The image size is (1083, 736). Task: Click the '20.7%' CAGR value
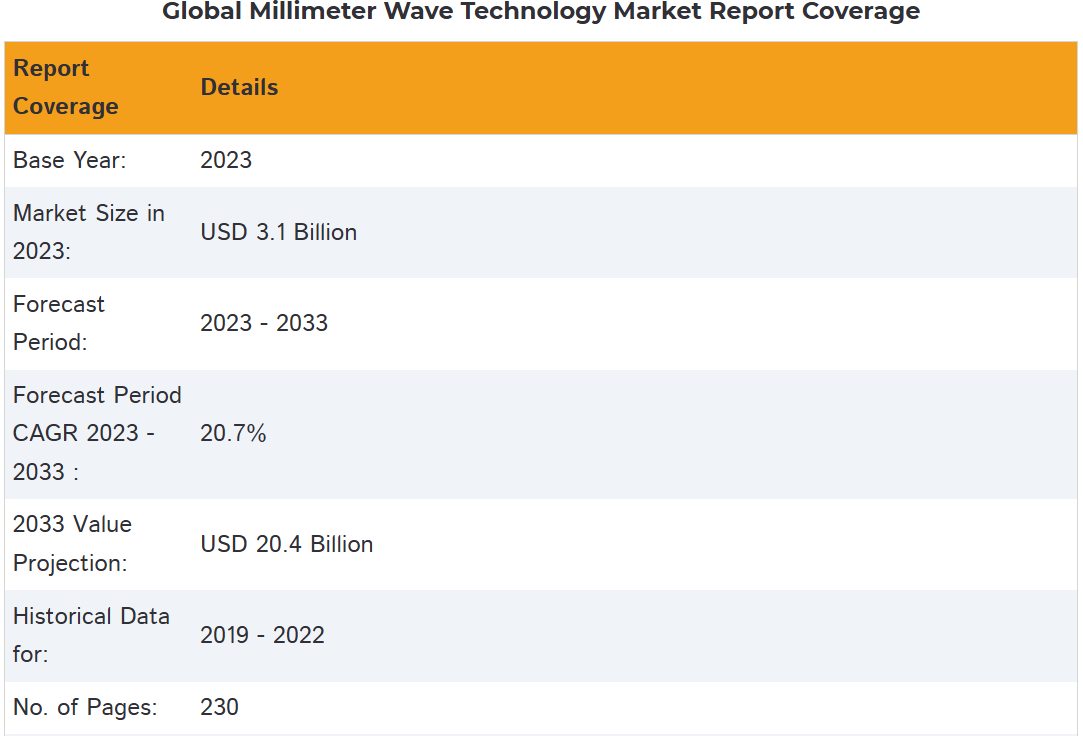tap(233, 433)
